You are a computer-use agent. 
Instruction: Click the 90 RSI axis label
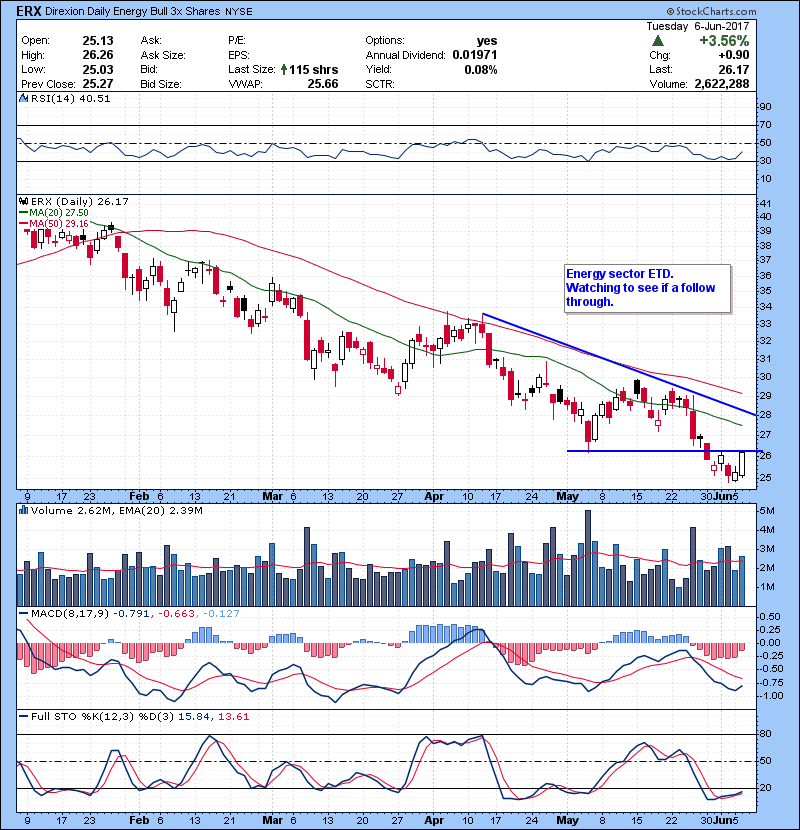point(766,106)
